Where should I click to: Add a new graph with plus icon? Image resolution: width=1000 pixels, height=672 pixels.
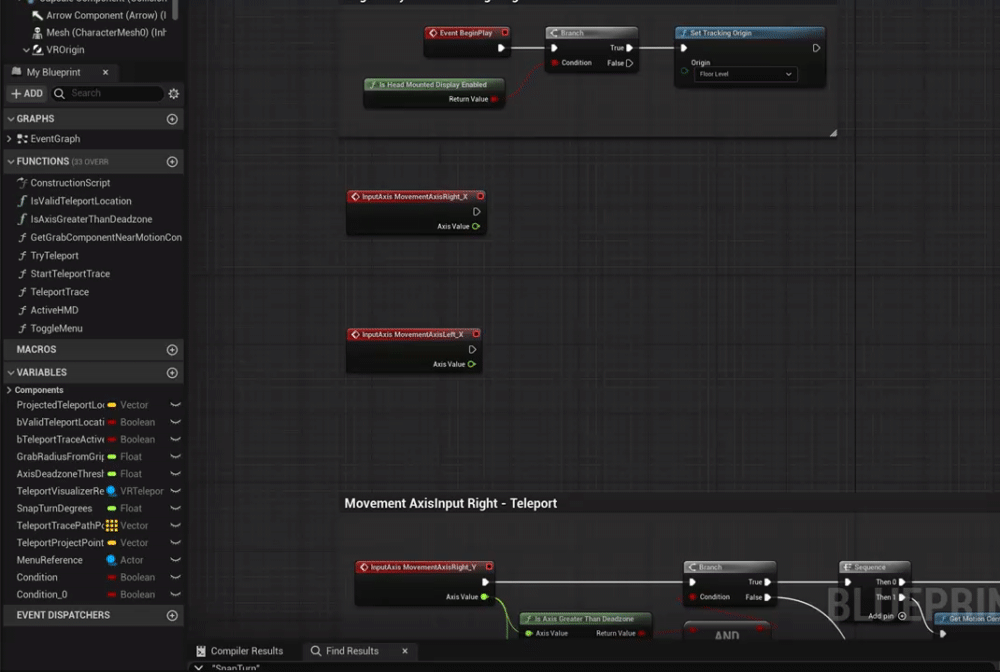click(172, 119)
